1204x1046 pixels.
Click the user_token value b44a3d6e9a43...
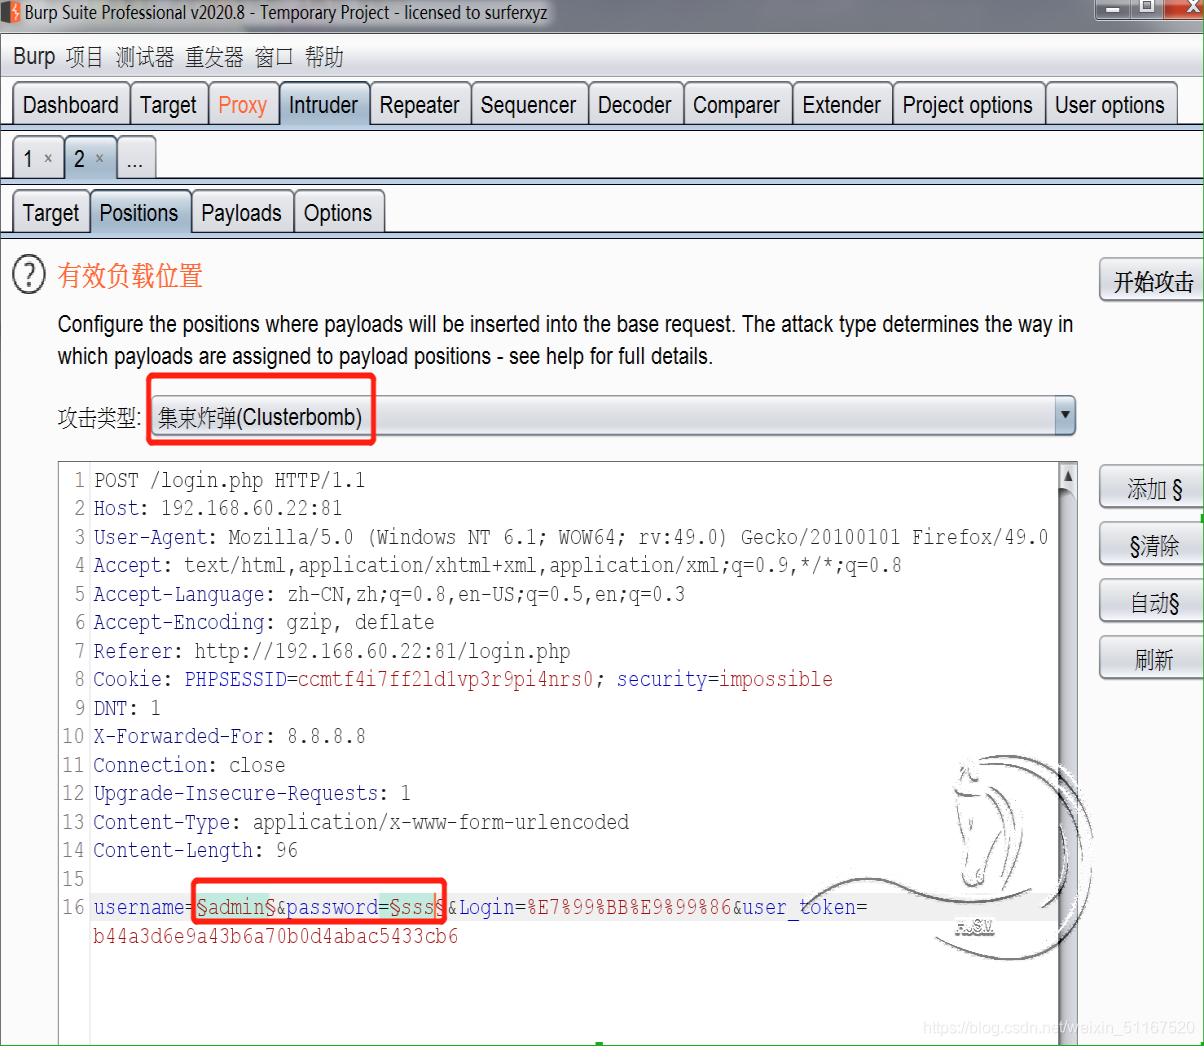pos(275,936)
